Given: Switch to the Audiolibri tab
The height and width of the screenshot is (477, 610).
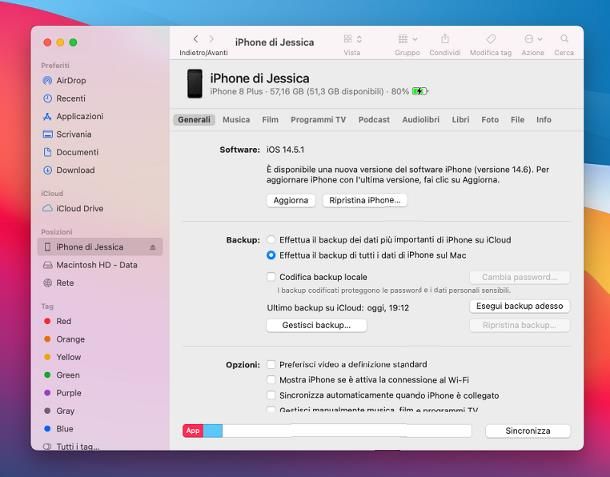Looking at the screenshot, I should [x=421, y=120].
